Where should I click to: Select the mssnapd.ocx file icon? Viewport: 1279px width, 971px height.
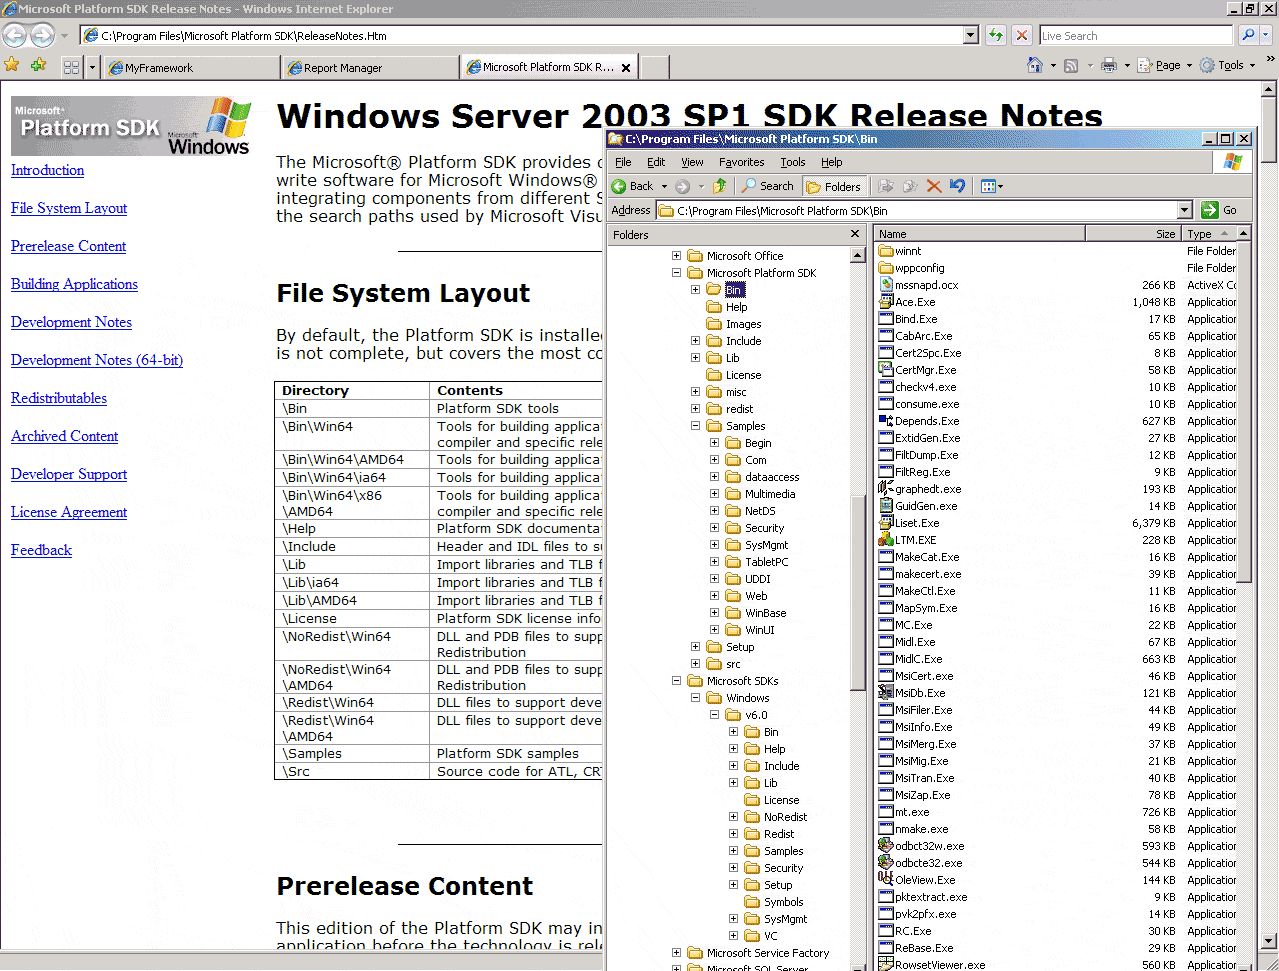click(x=885, y=285)
